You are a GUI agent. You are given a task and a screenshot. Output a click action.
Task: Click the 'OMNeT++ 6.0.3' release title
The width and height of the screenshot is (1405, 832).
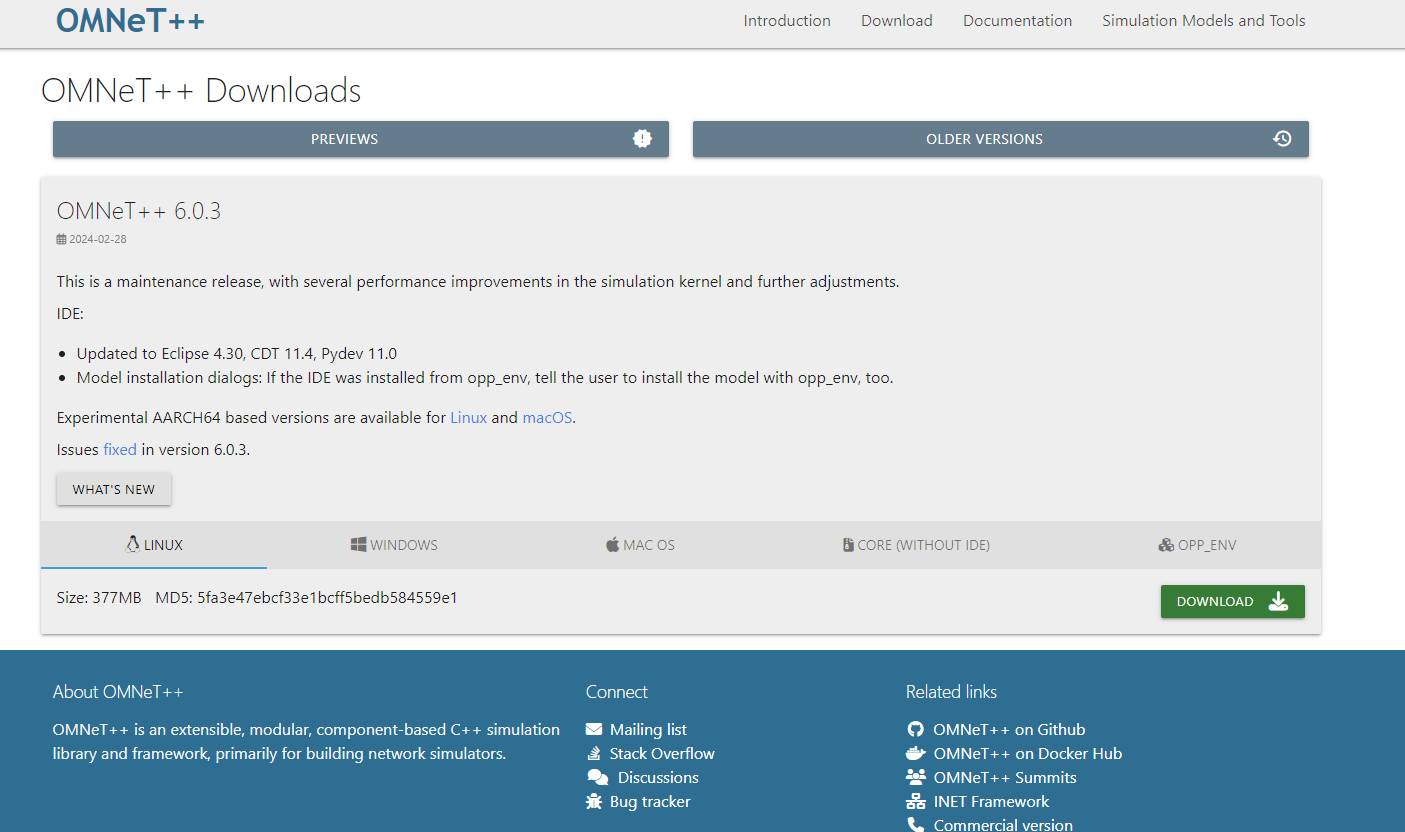[139, 211]
